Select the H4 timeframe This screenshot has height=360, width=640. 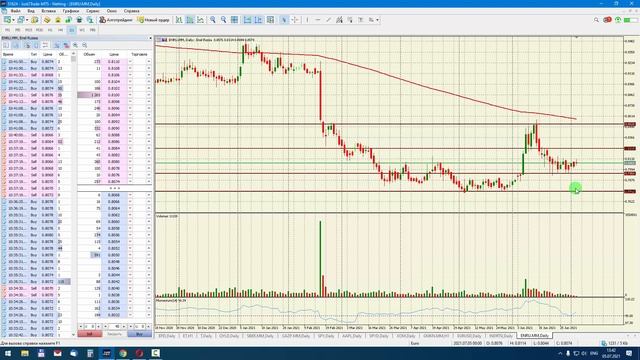[60, 30]
